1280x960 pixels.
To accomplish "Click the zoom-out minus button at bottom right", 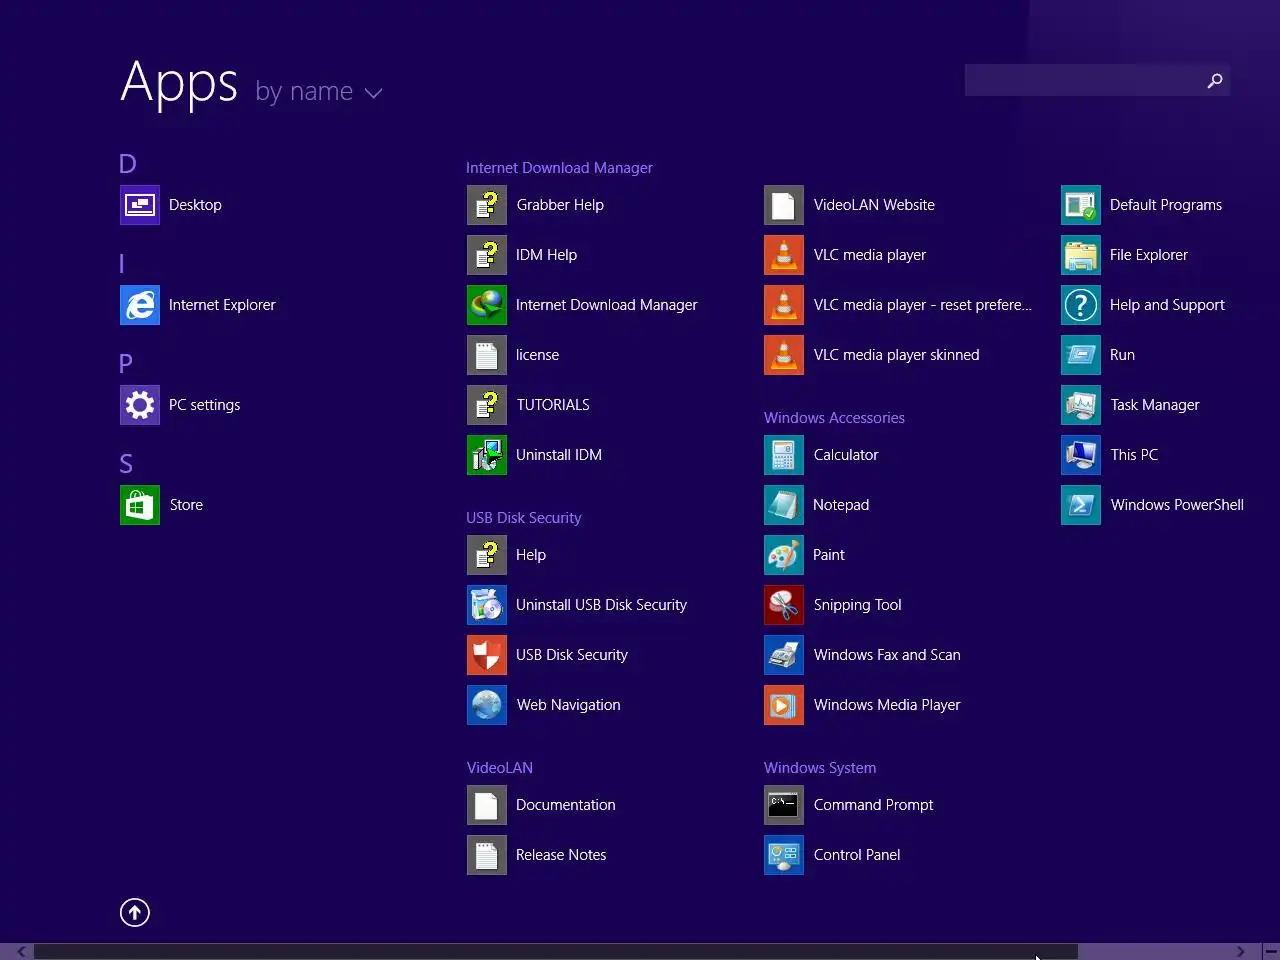I will pyautogui.click(x=1270, y=950).
